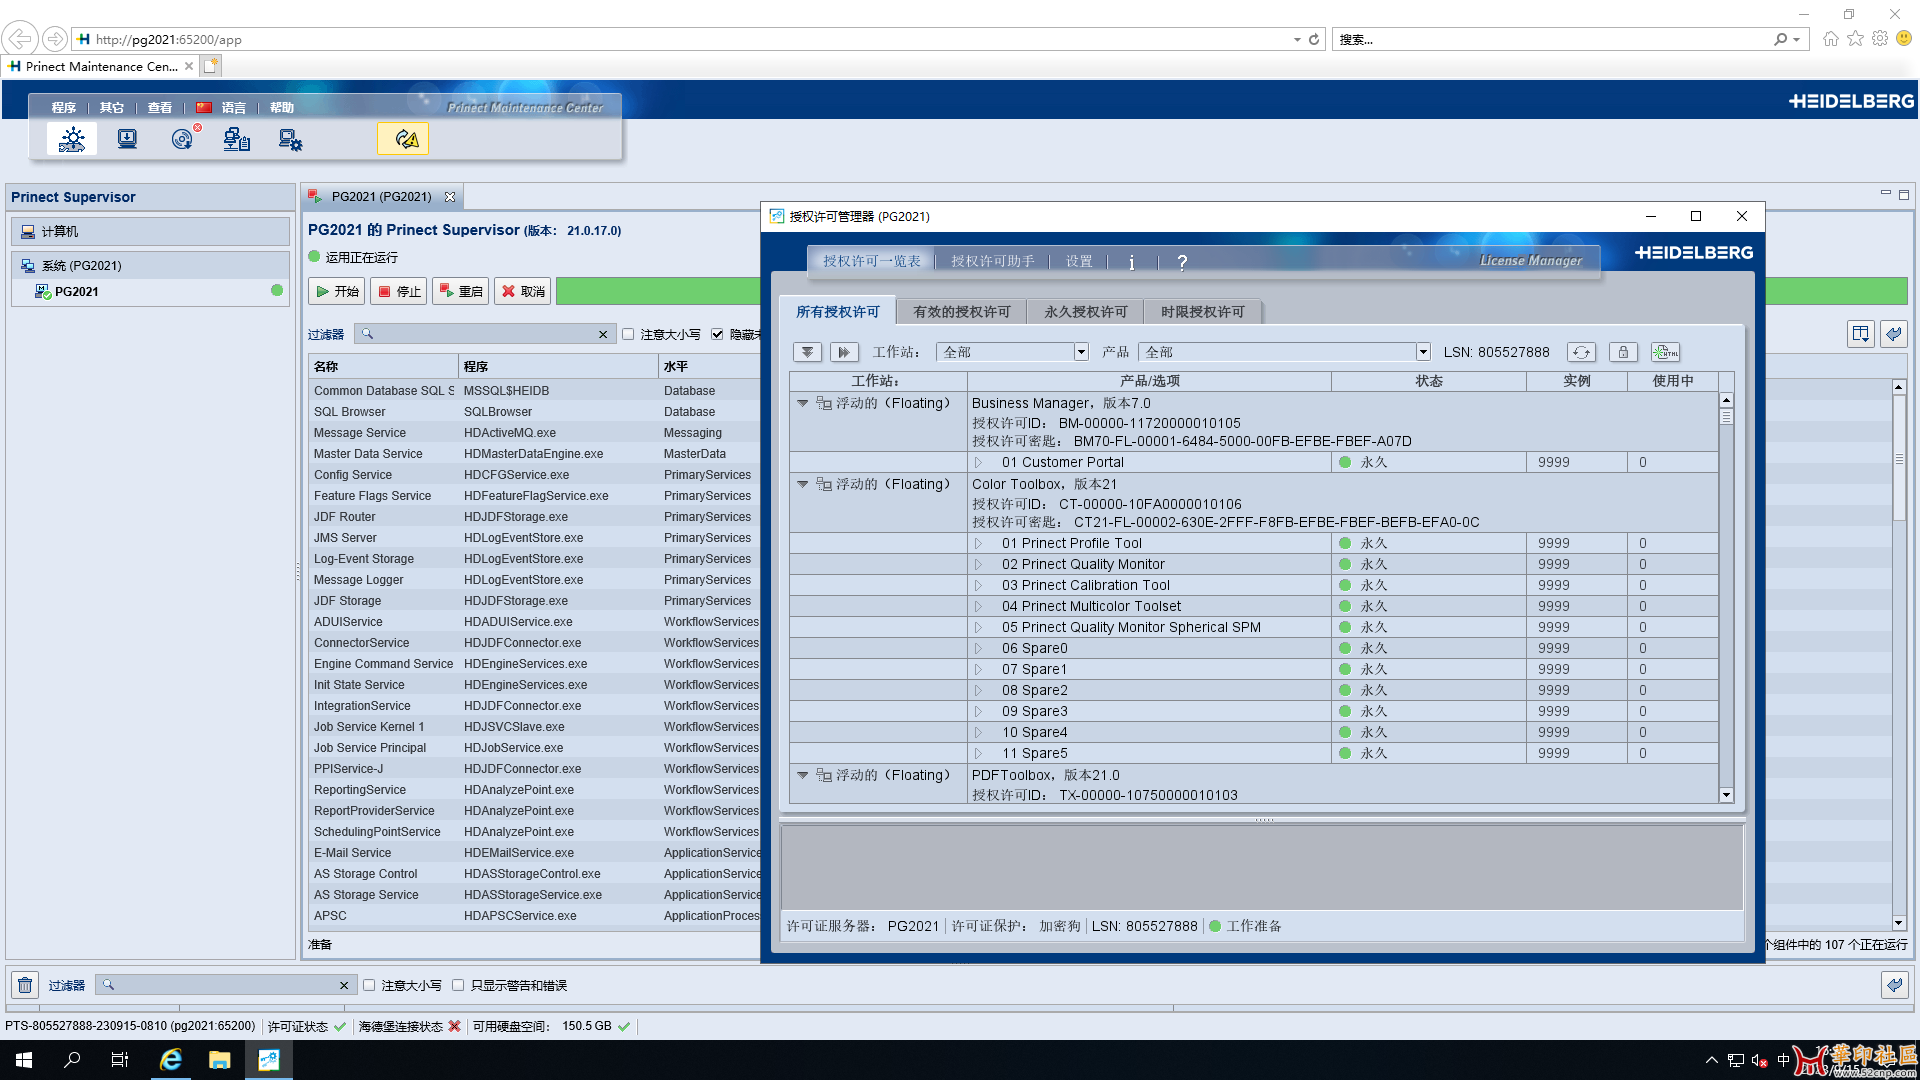The width and height of the screenshot is (1920, 1080).
Task: Click the 重启 button
Action: 461,291
